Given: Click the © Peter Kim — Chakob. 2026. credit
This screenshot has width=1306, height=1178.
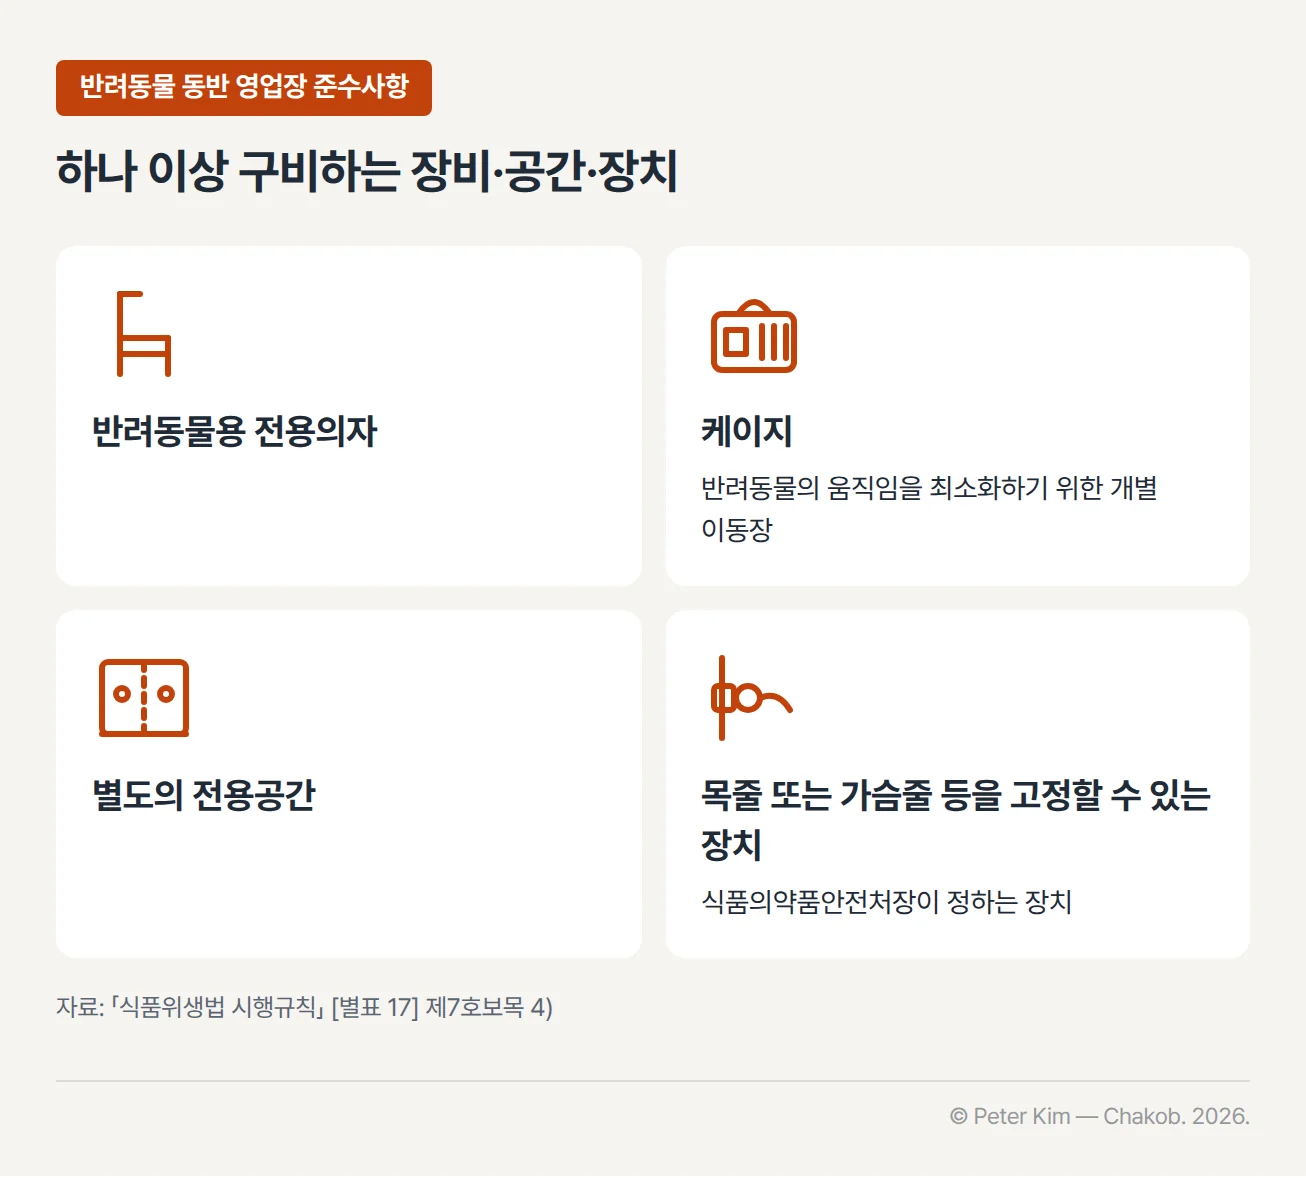Looking at the screenshot, I should point(1100,1116).
